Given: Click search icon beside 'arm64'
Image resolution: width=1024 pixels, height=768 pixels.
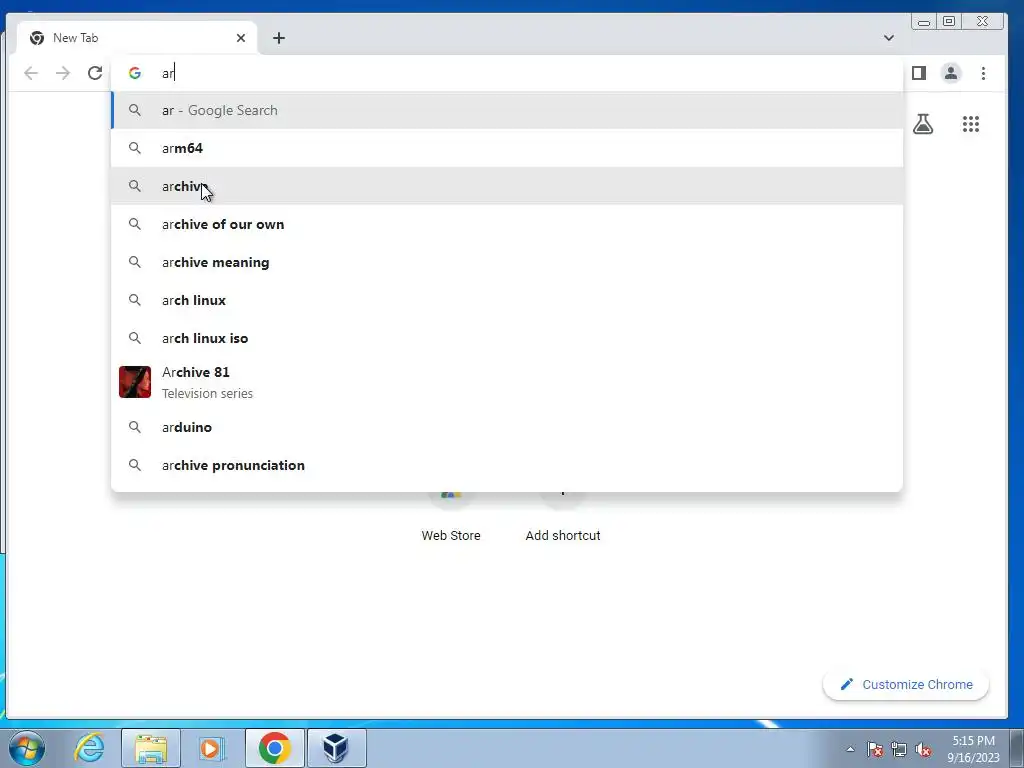Looking at the screenshot, I should pos(135,148).
